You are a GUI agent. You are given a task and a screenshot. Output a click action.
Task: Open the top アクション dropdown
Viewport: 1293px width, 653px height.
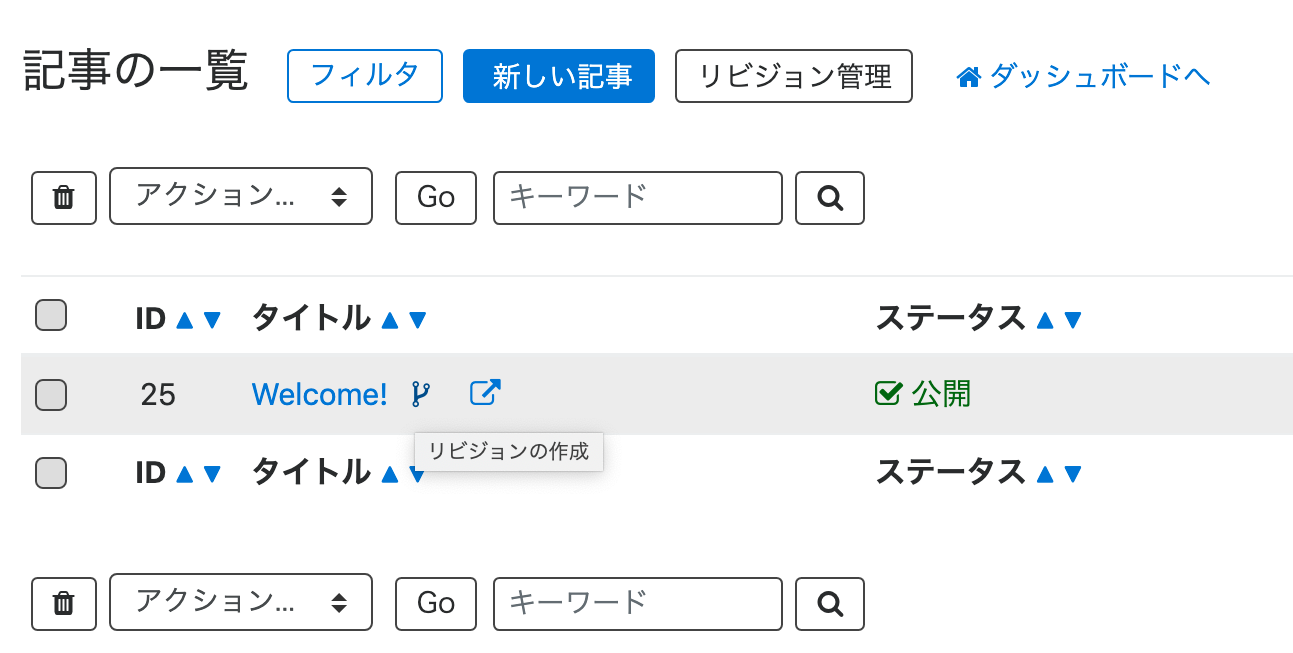click(241, 196)
